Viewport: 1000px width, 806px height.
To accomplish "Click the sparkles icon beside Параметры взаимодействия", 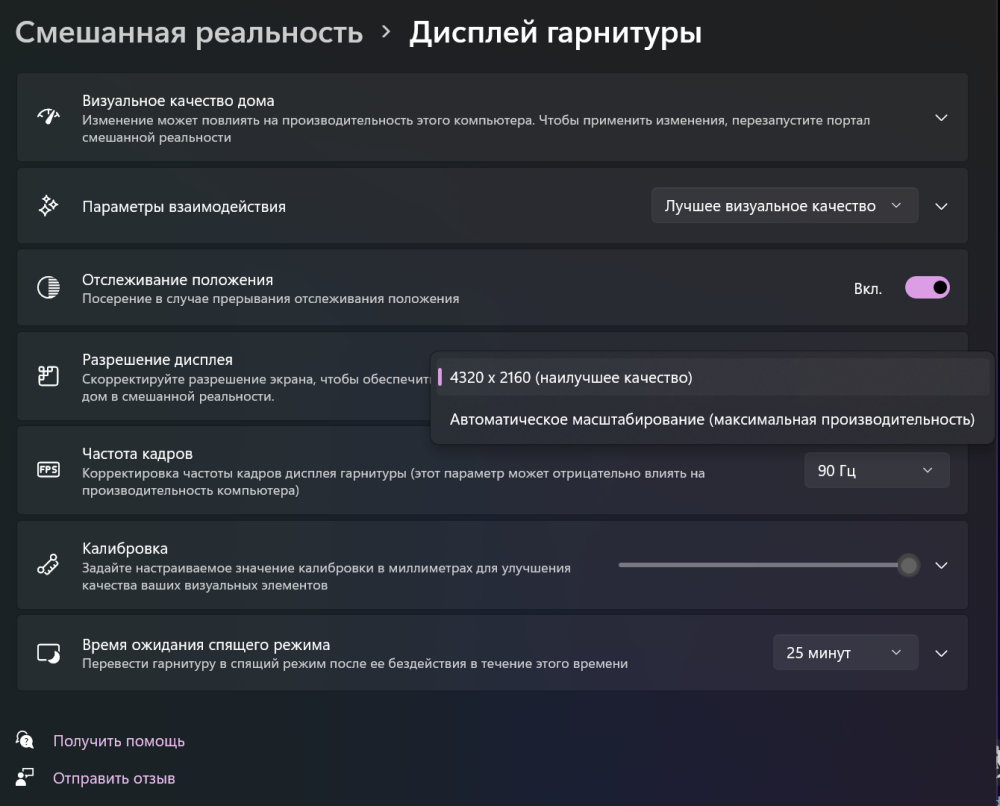I will (48, 205).
